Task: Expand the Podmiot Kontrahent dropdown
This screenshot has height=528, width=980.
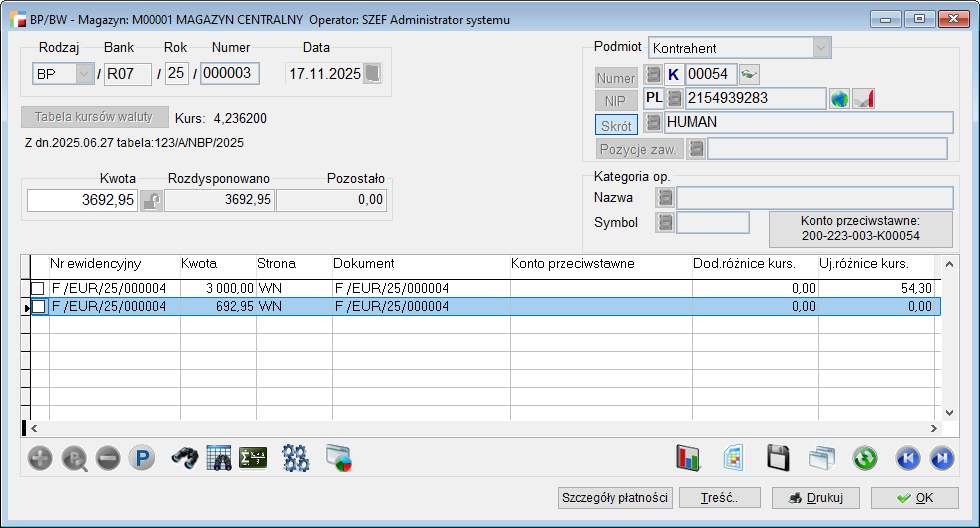Action: click(x=821, y=48)
